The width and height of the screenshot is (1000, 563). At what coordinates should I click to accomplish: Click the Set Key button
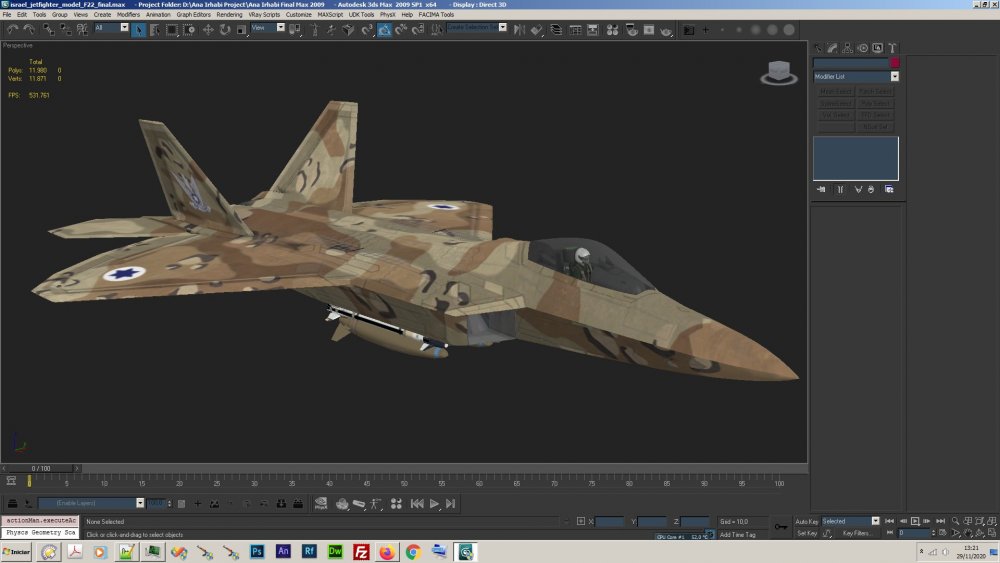tap(807, 533)
